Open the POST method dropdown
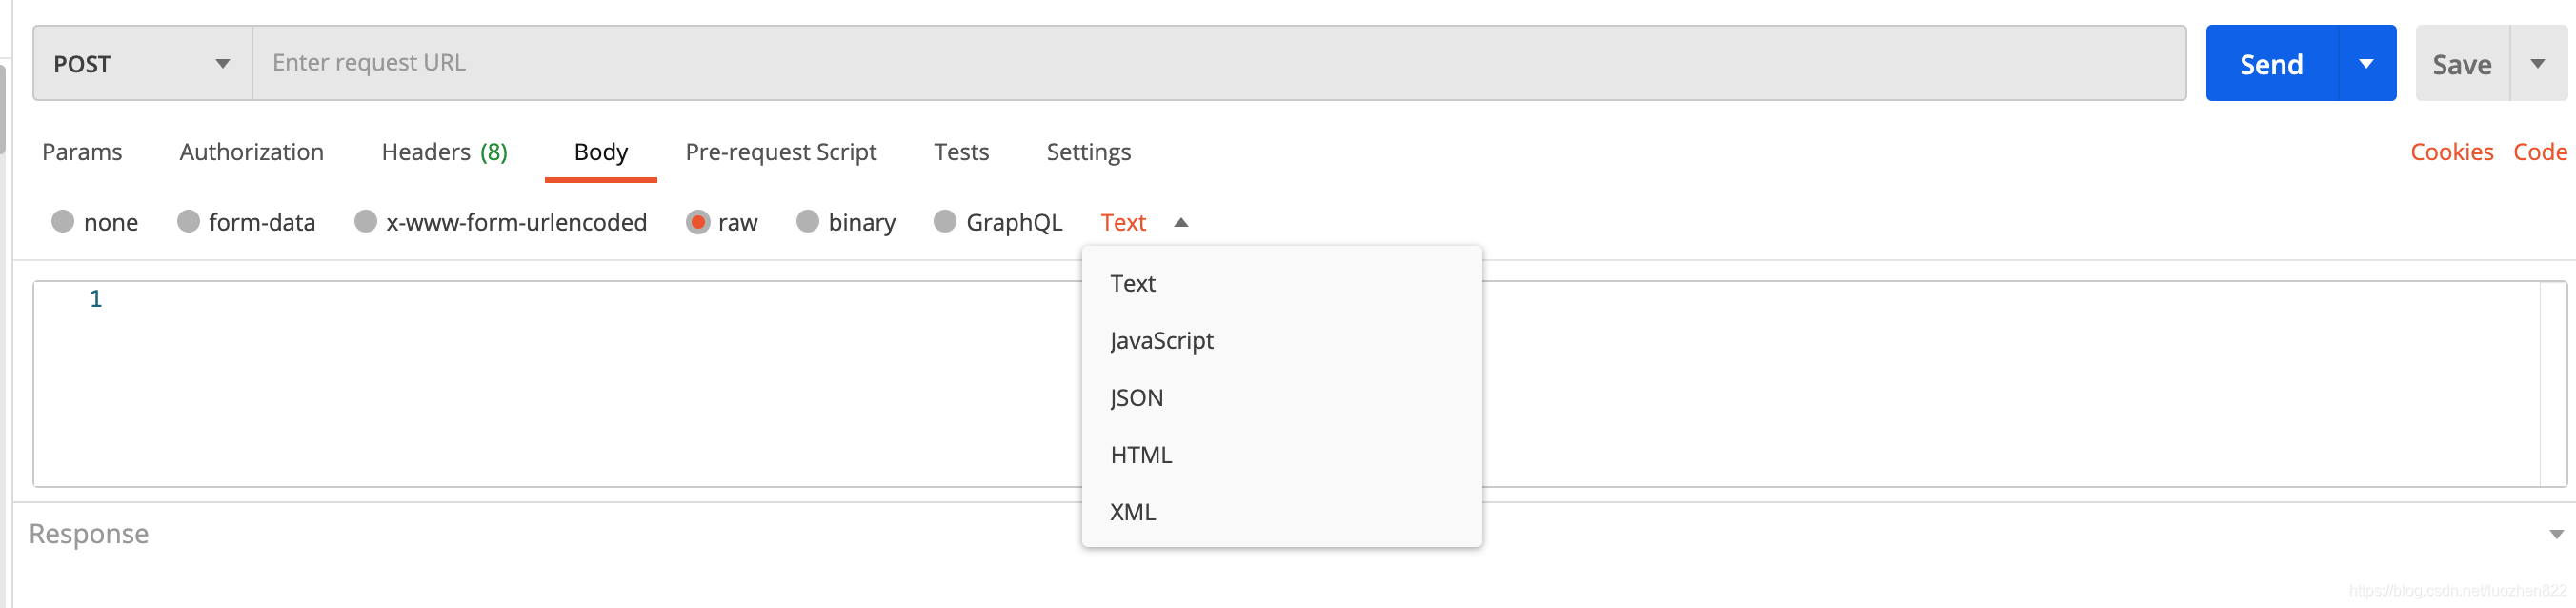 (142, 64)
